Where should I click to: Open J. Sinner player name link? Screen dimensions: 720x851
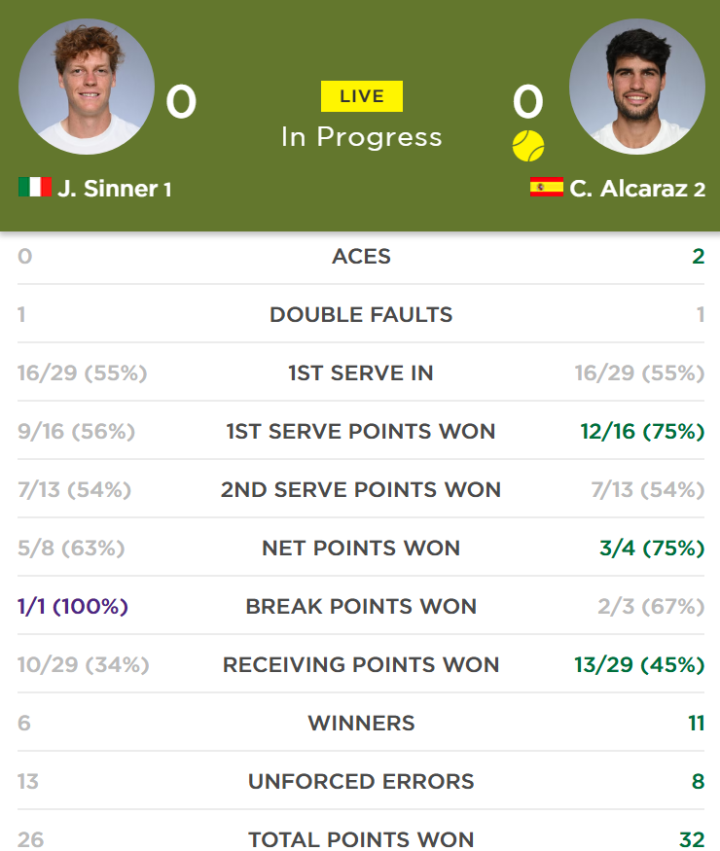click(107, 188)
